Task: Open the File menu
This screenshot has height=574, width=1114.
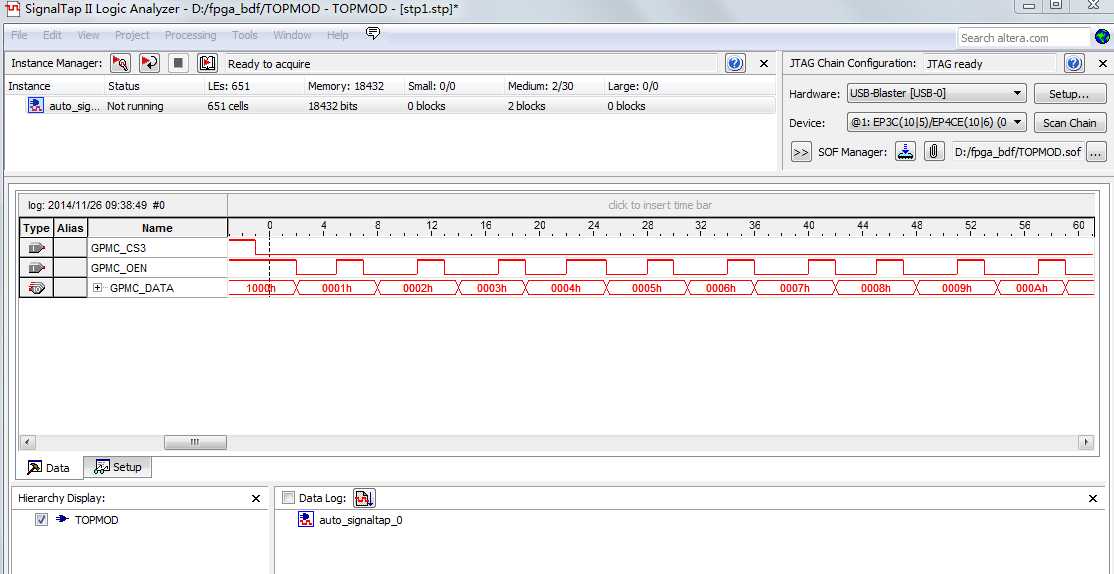Action: click(x=19, y=35)
